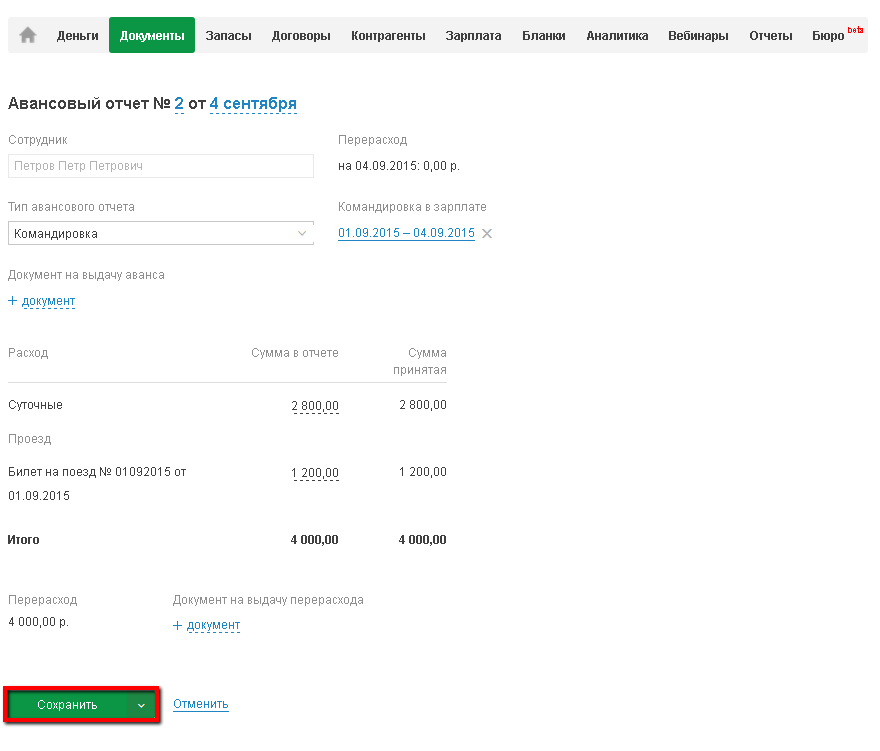Select the Билет на поезд № 01092015 row
The height and width of the screenshot is (751, 880).
click(x=97, y=484)
